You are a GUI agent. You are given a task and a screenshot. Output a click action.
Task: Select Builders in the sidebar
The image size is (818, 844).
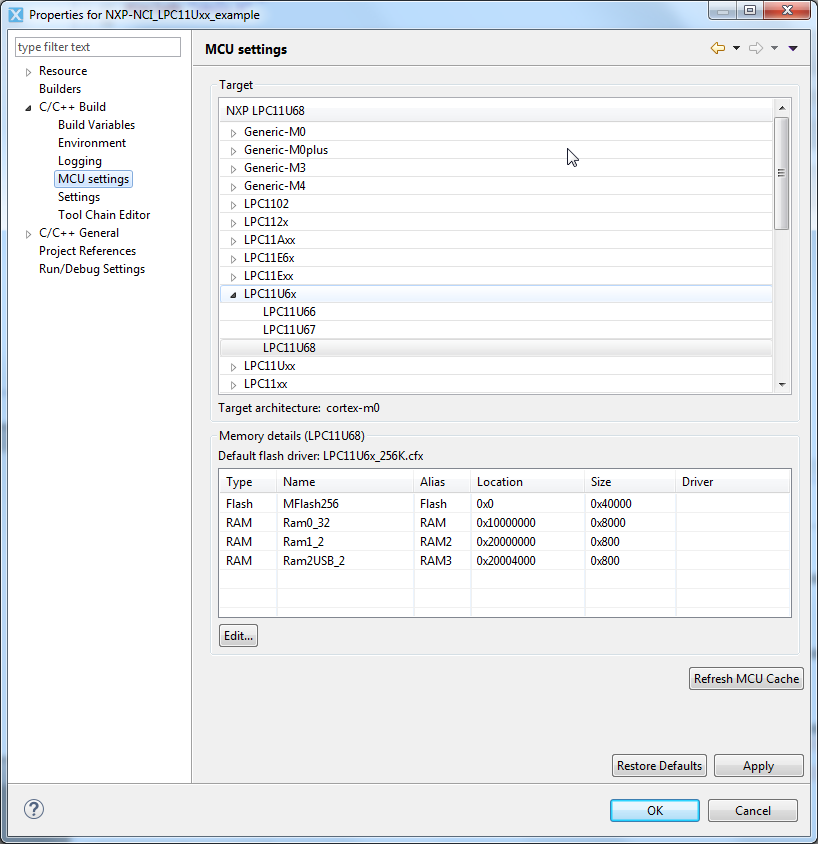[60, 89]
